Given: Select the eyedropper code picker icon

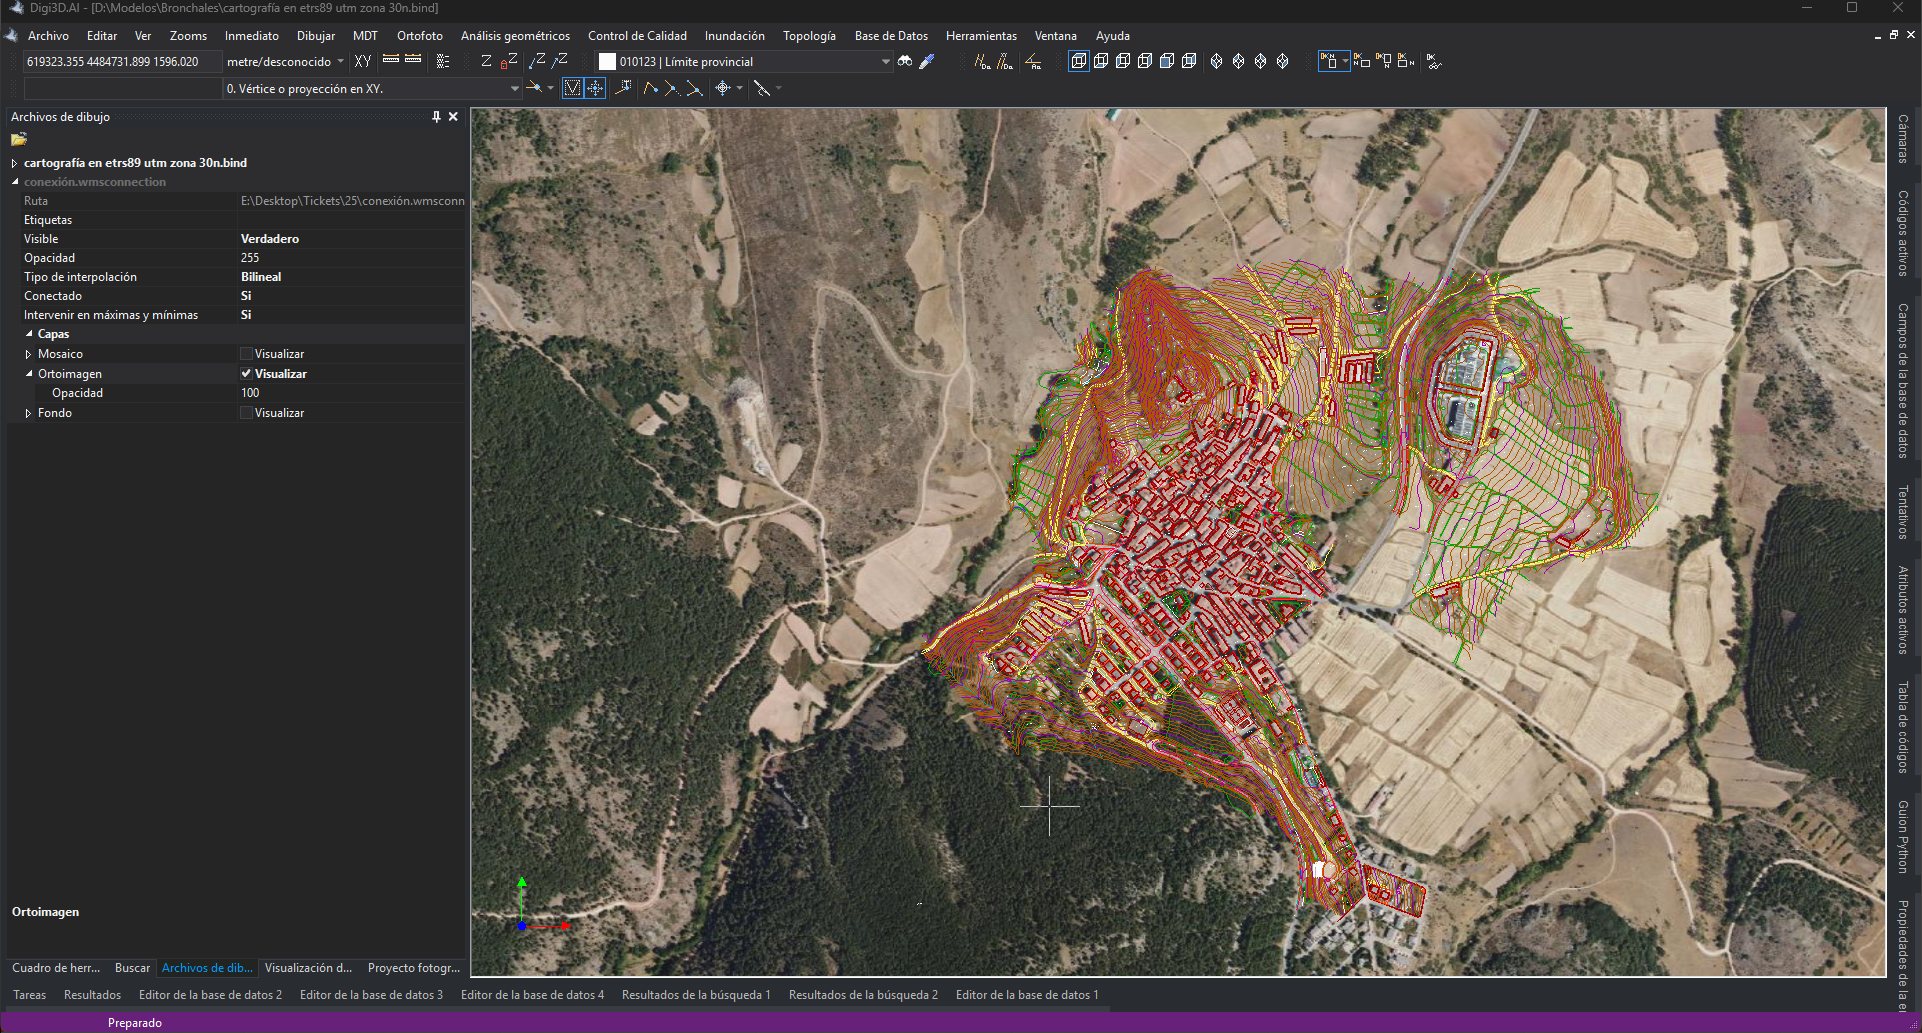Looking at the screenshot, I should (927, 61).
